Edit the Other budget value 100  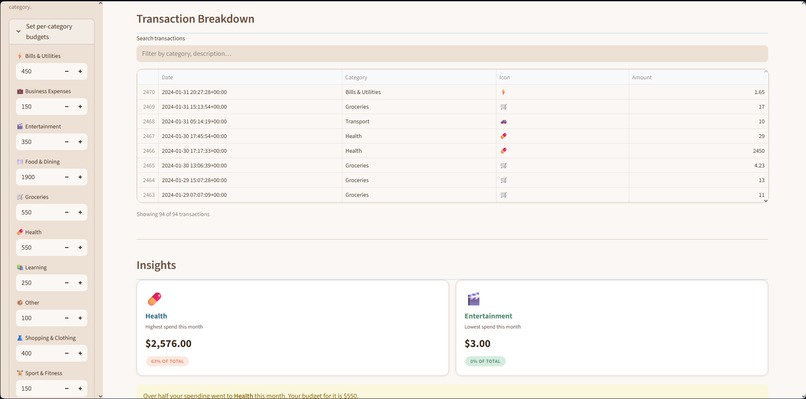[x=38, y=318]
